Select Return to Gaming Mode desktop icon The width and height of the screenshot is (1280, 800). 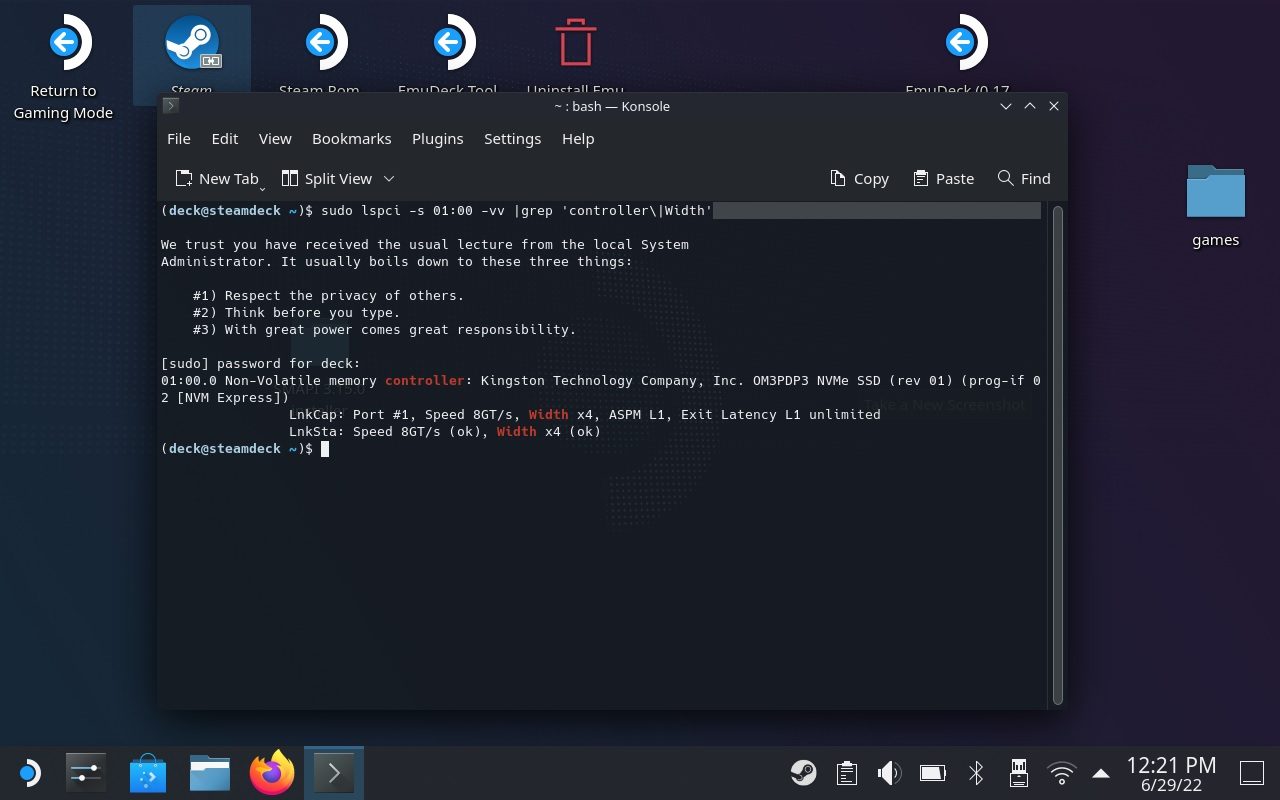pyautogui.click(x=63, y=67)
